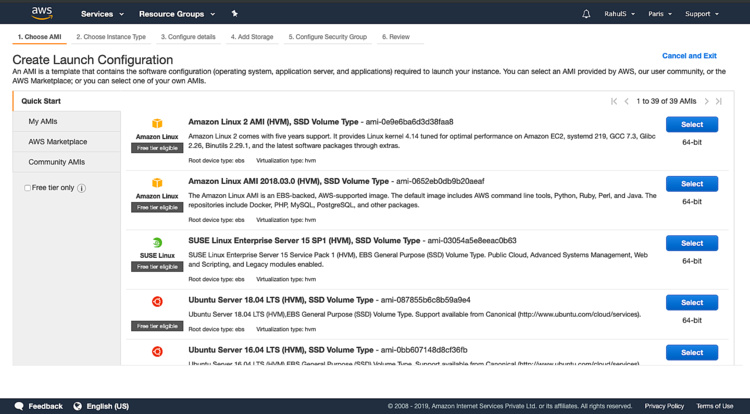Click the Feedback speech bubble icon
This screenshot has width=750, height=414.
pos(19,406)
